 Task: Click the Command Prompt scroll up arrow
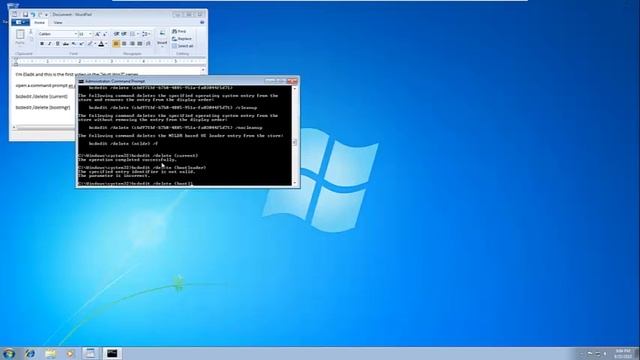(x=295, y=88)
